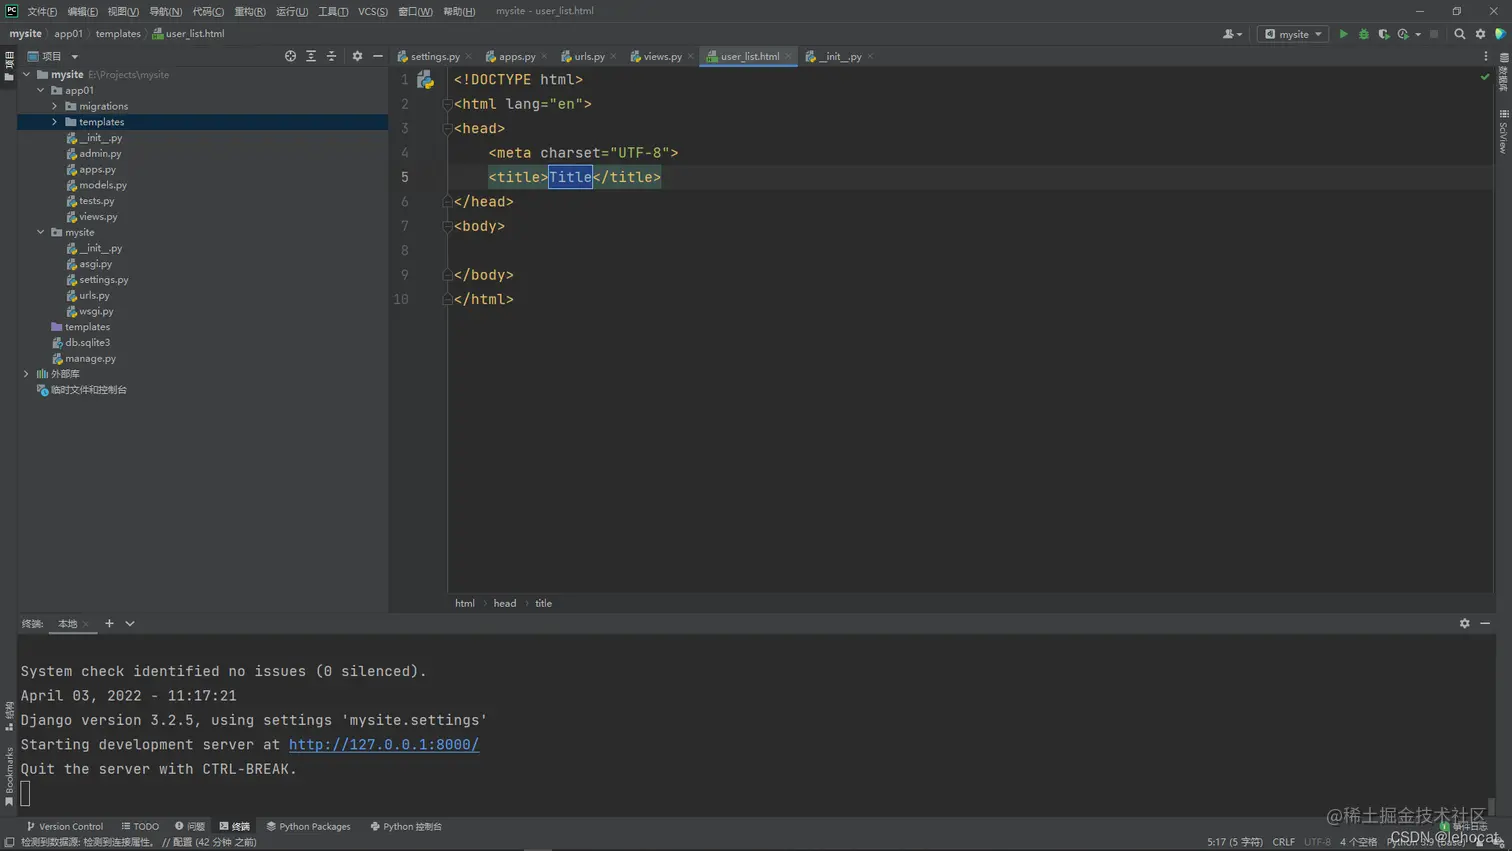The height and width of the screenshot is (851, 1512).
Task: Click select opened file target icon
Action: (290, 56)
